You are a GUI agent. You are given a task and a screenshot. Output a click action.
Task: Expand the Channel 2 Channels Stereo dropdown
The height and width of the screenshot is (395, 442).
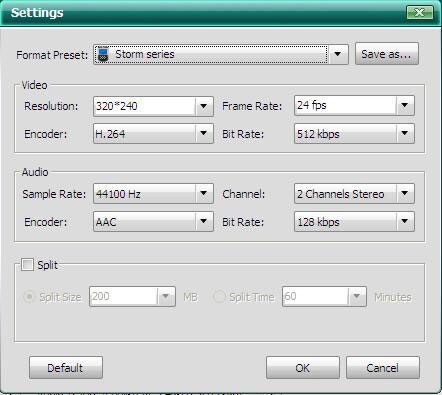[x=354, y=194]
